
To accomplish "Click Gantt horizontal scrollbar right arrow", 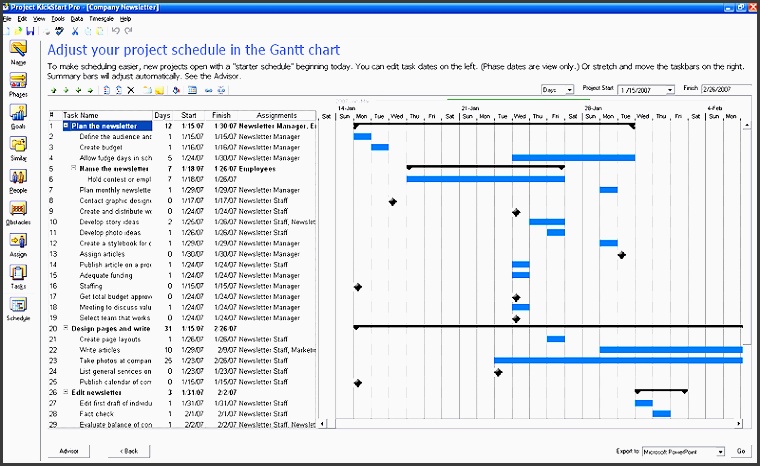I will pos(739,424).
